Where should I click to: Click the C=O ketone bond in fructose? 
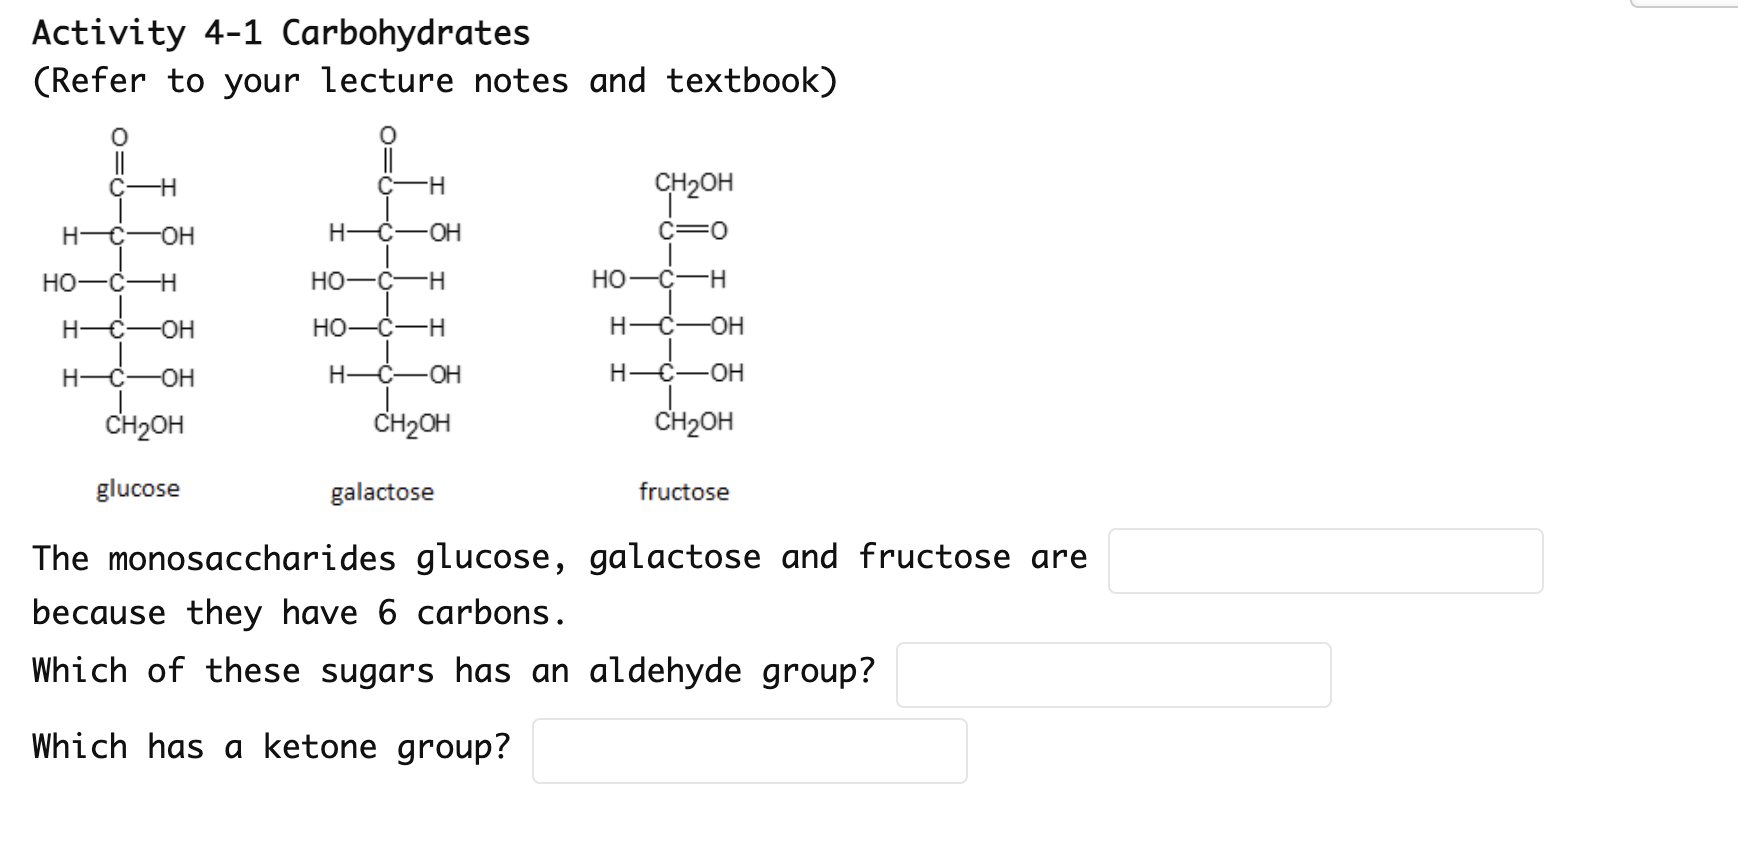click(x=690, y=231)
